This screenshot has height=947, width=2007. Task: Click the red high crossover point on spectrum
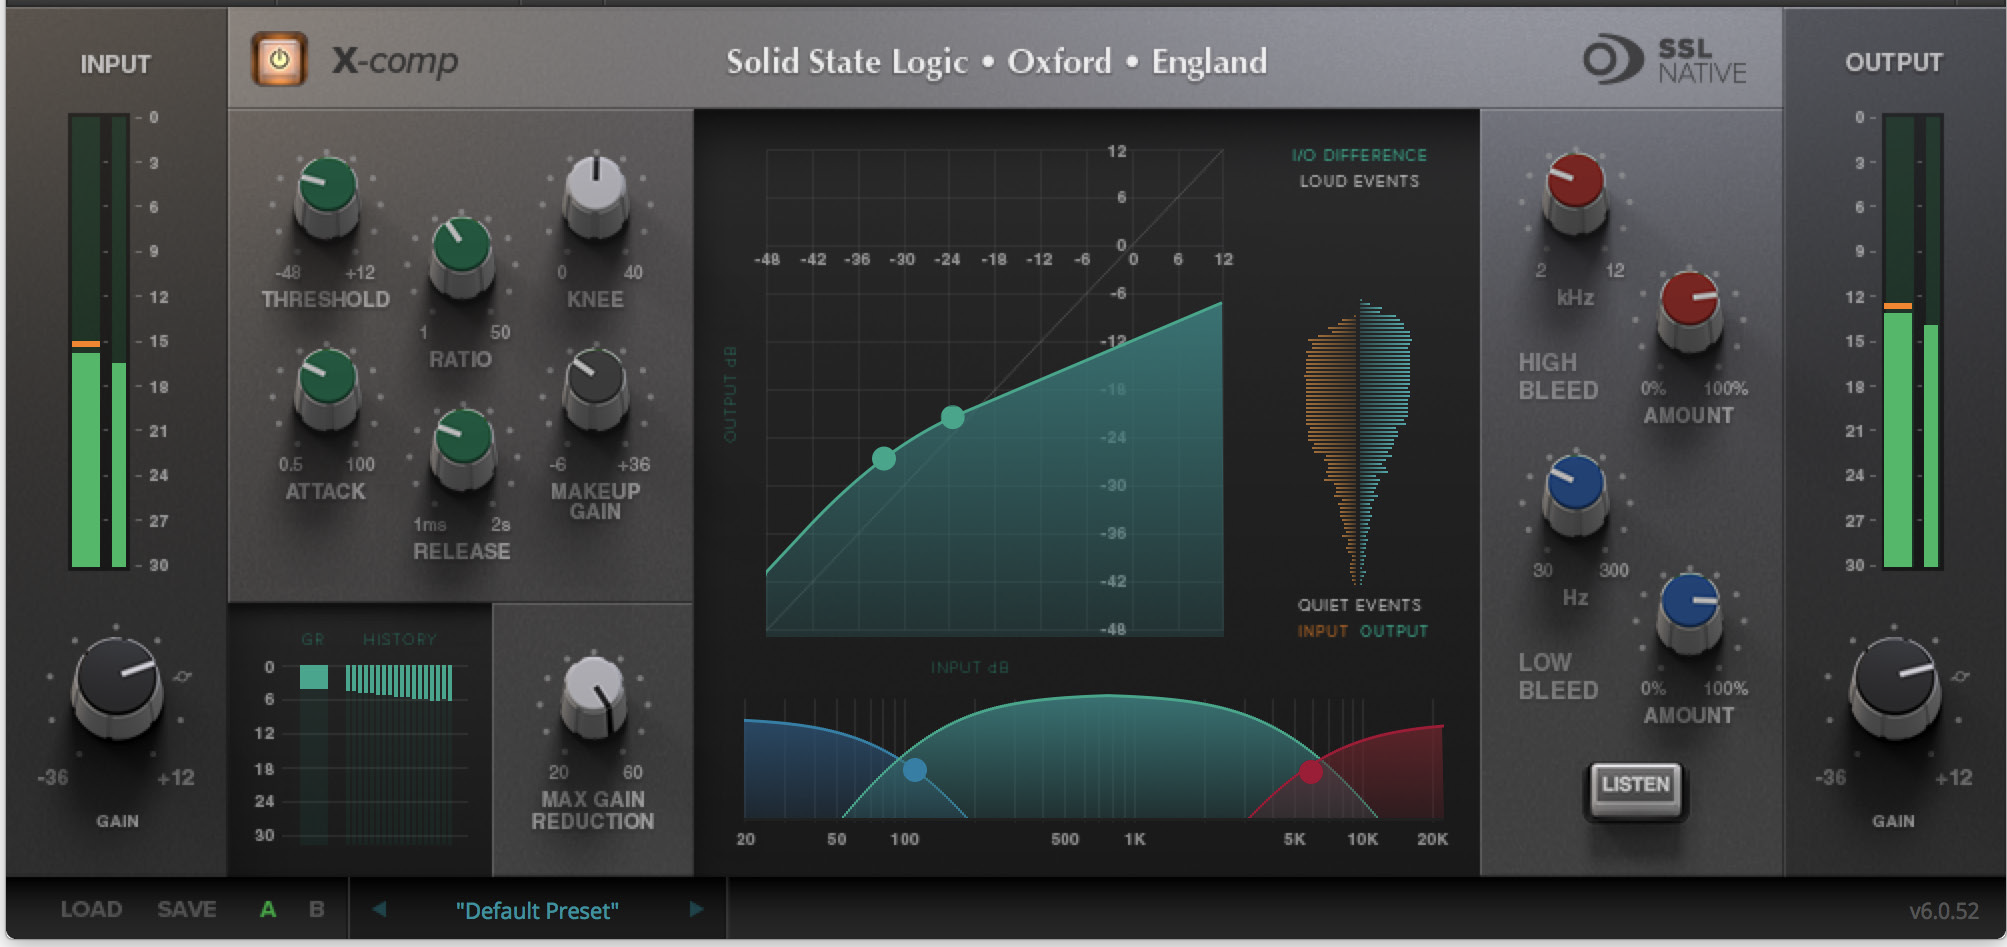pos(1310,771)
